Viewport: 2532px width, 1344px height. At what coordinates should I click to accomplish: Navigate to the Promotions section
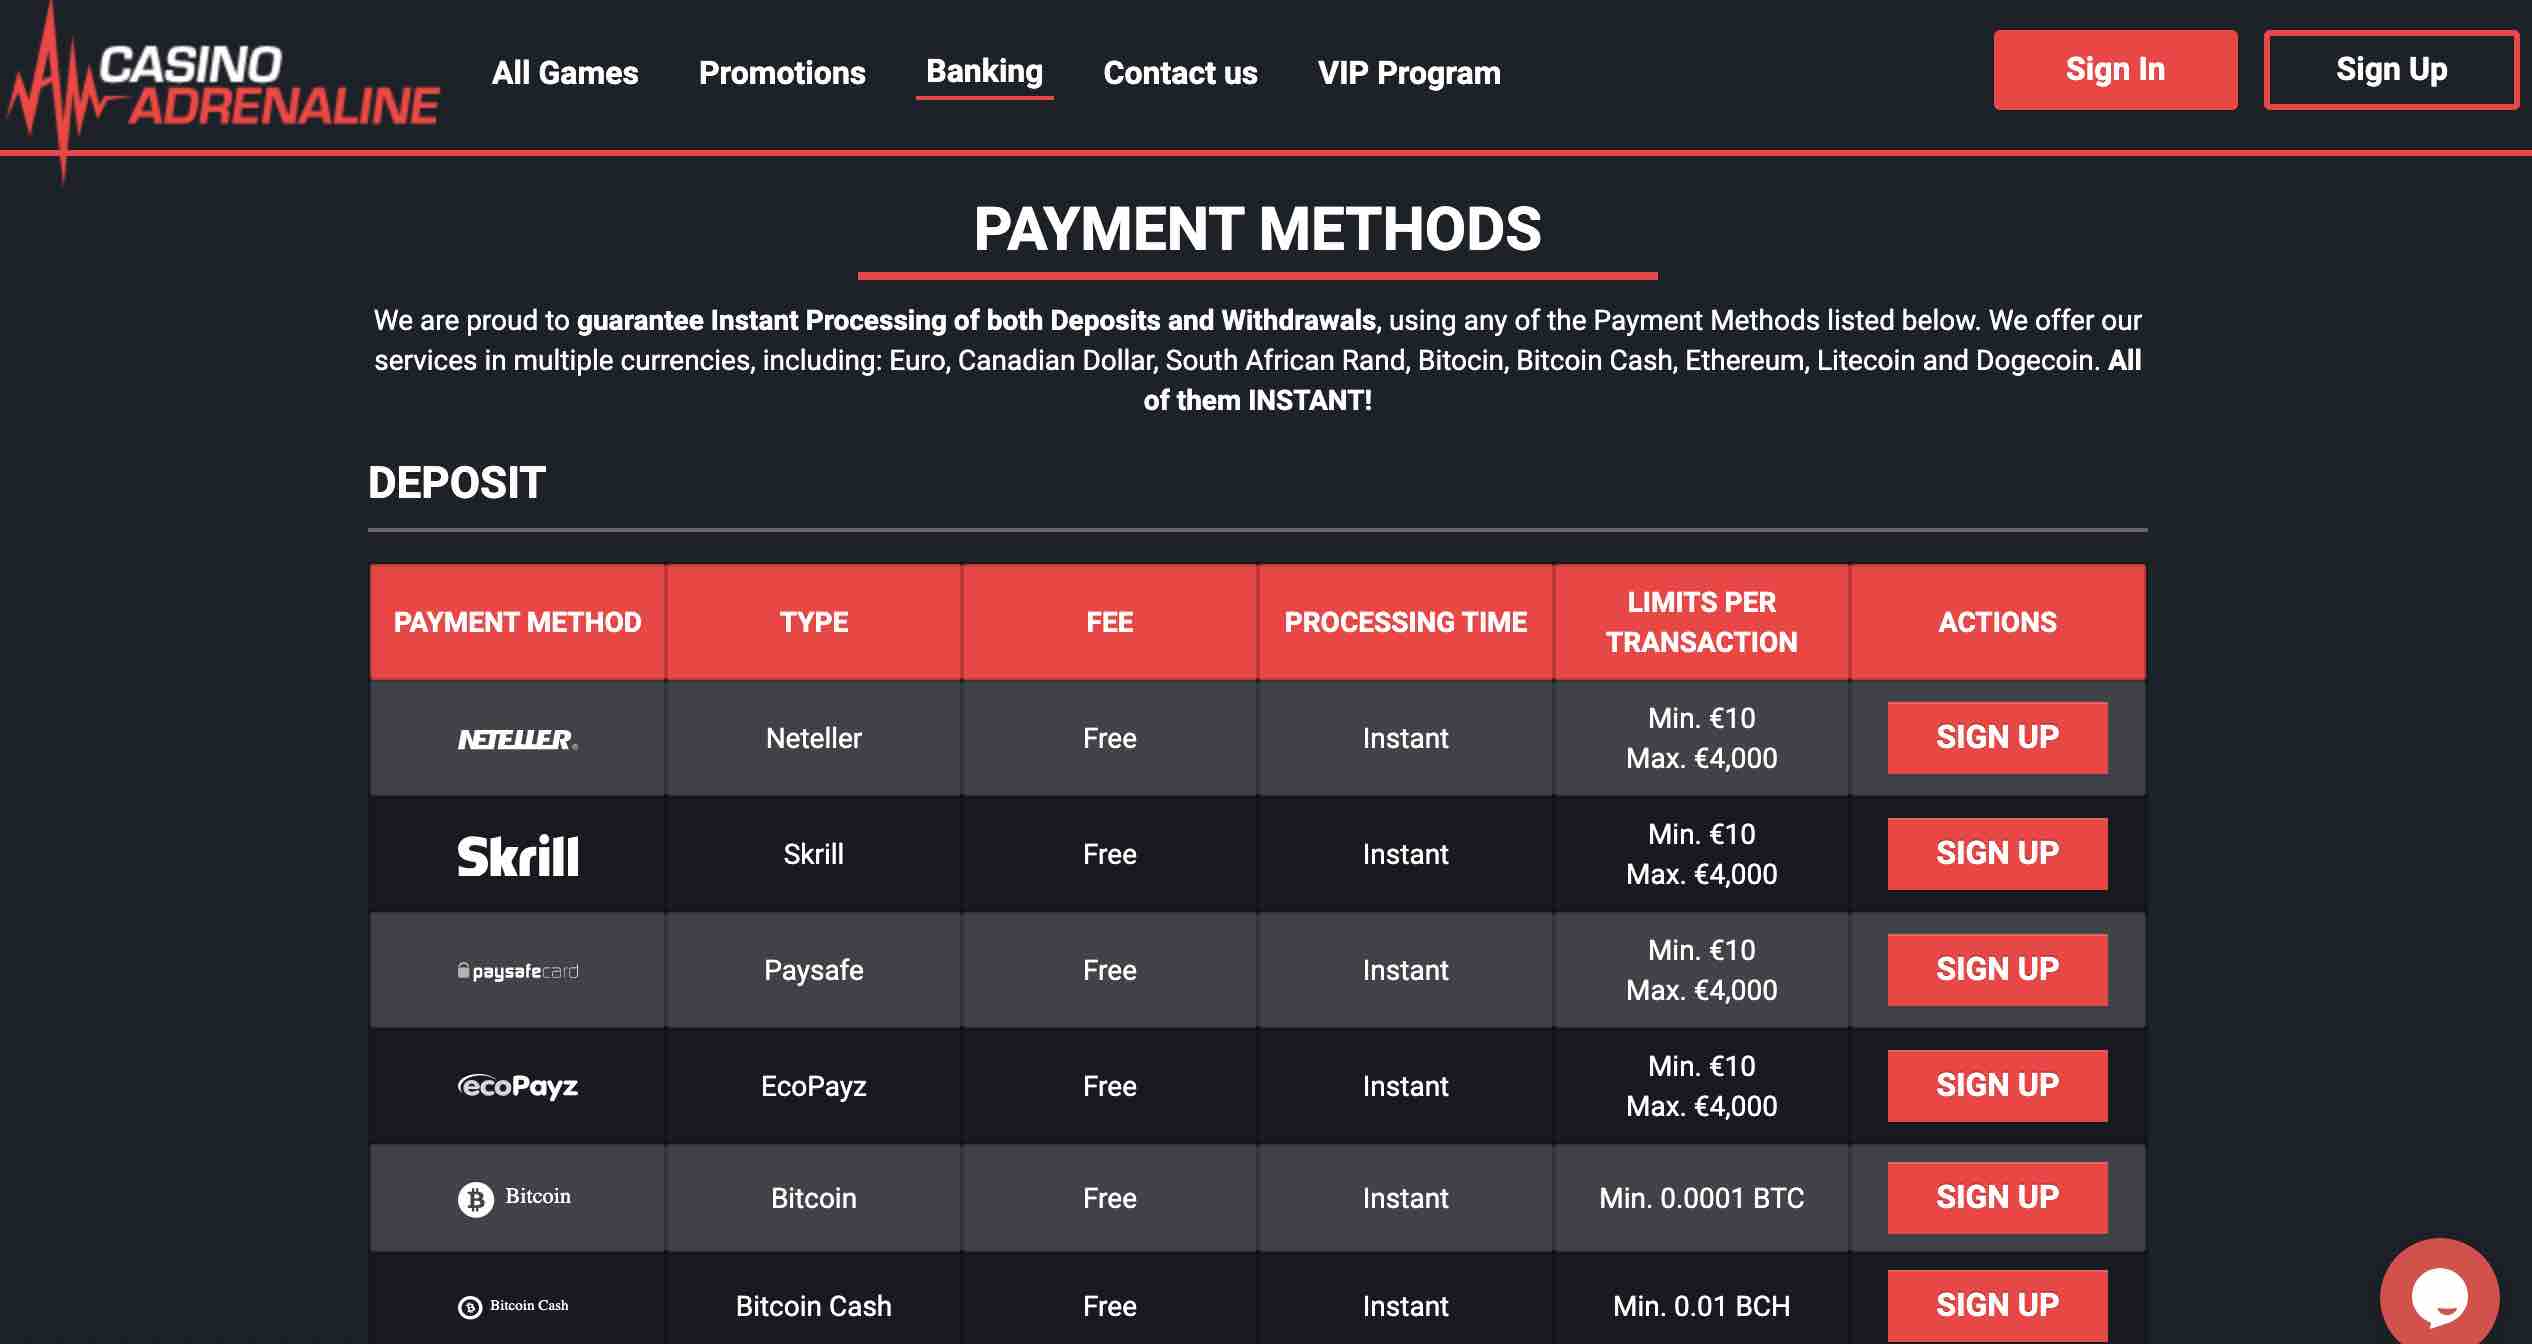[783, 72]
